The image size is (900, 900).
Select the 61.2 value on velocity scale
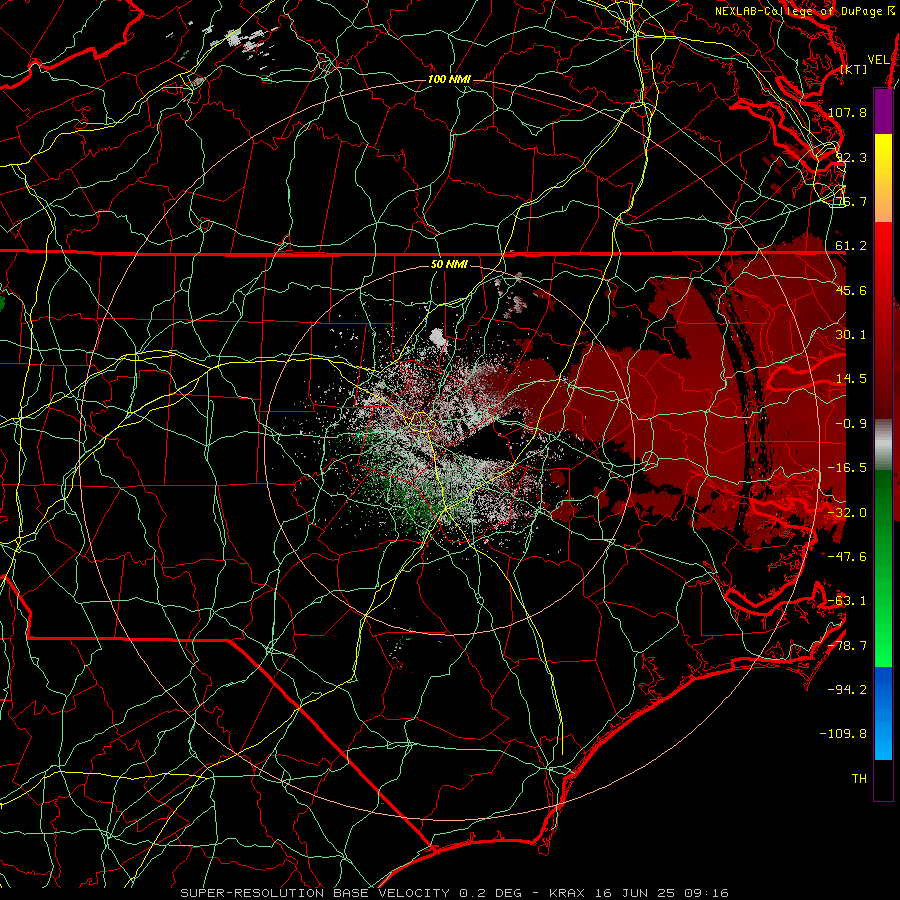[x=851, y=246]
